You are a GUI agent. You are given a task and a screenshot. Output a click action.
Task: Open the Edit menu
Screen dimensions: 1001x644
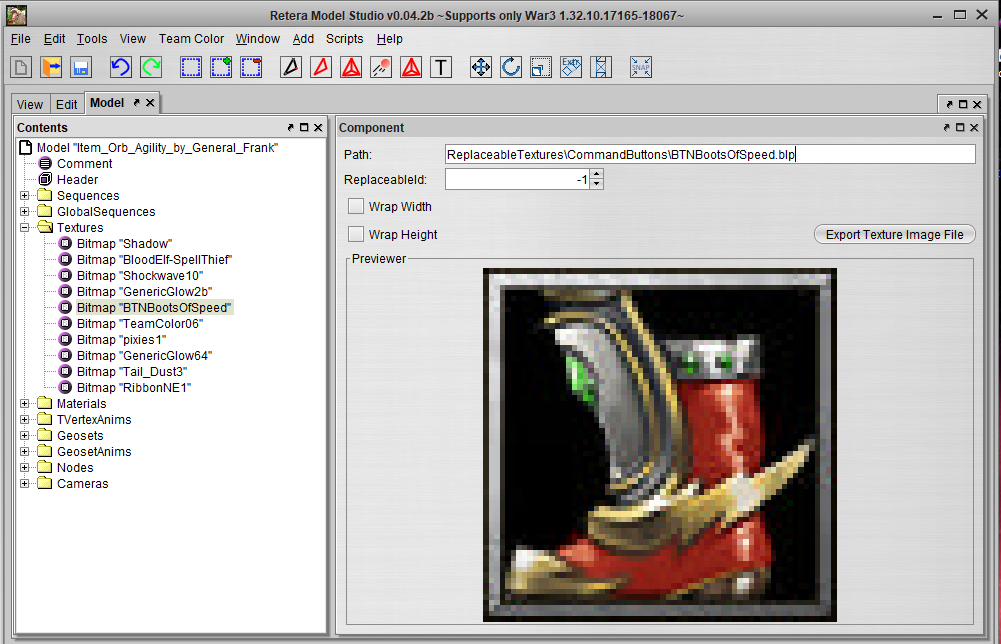[x=54, y=39]
